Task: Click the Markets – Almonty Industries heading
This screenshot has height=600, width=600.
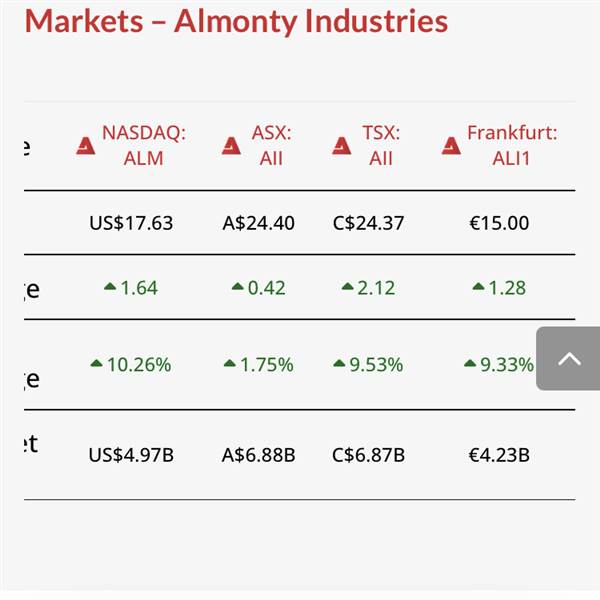Action: click(236, 21)
